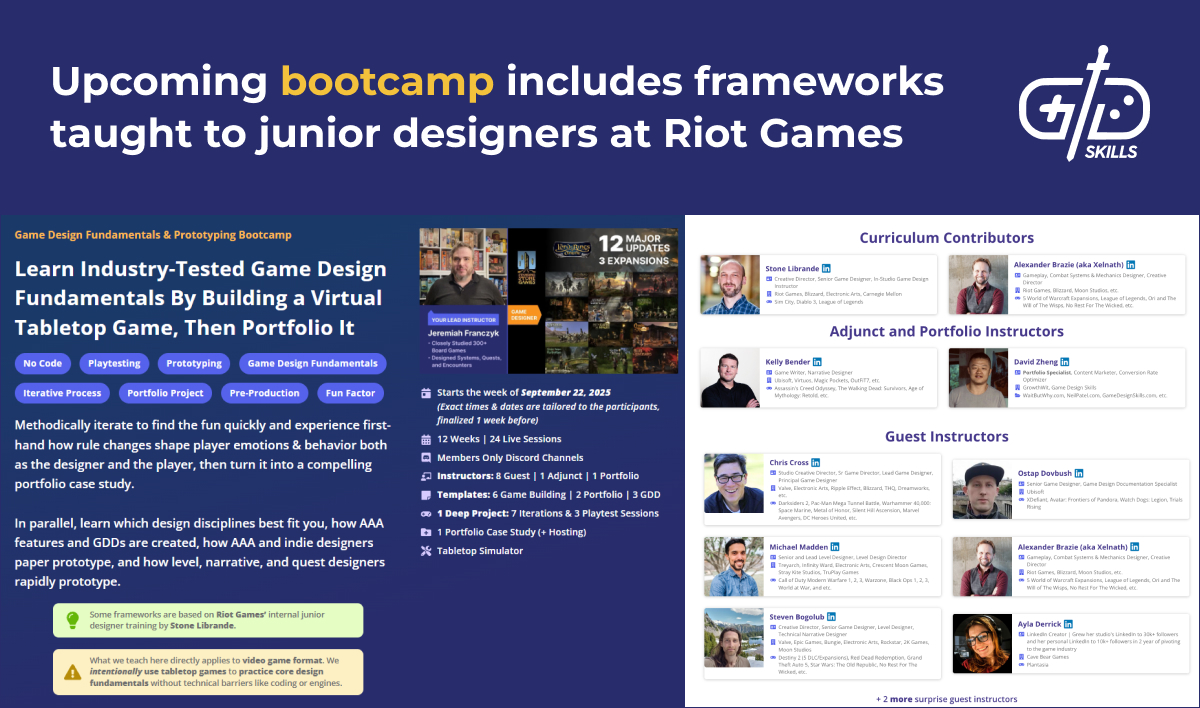
Task: Click the GD Skills controller logo
Action: pos(1084,103)
